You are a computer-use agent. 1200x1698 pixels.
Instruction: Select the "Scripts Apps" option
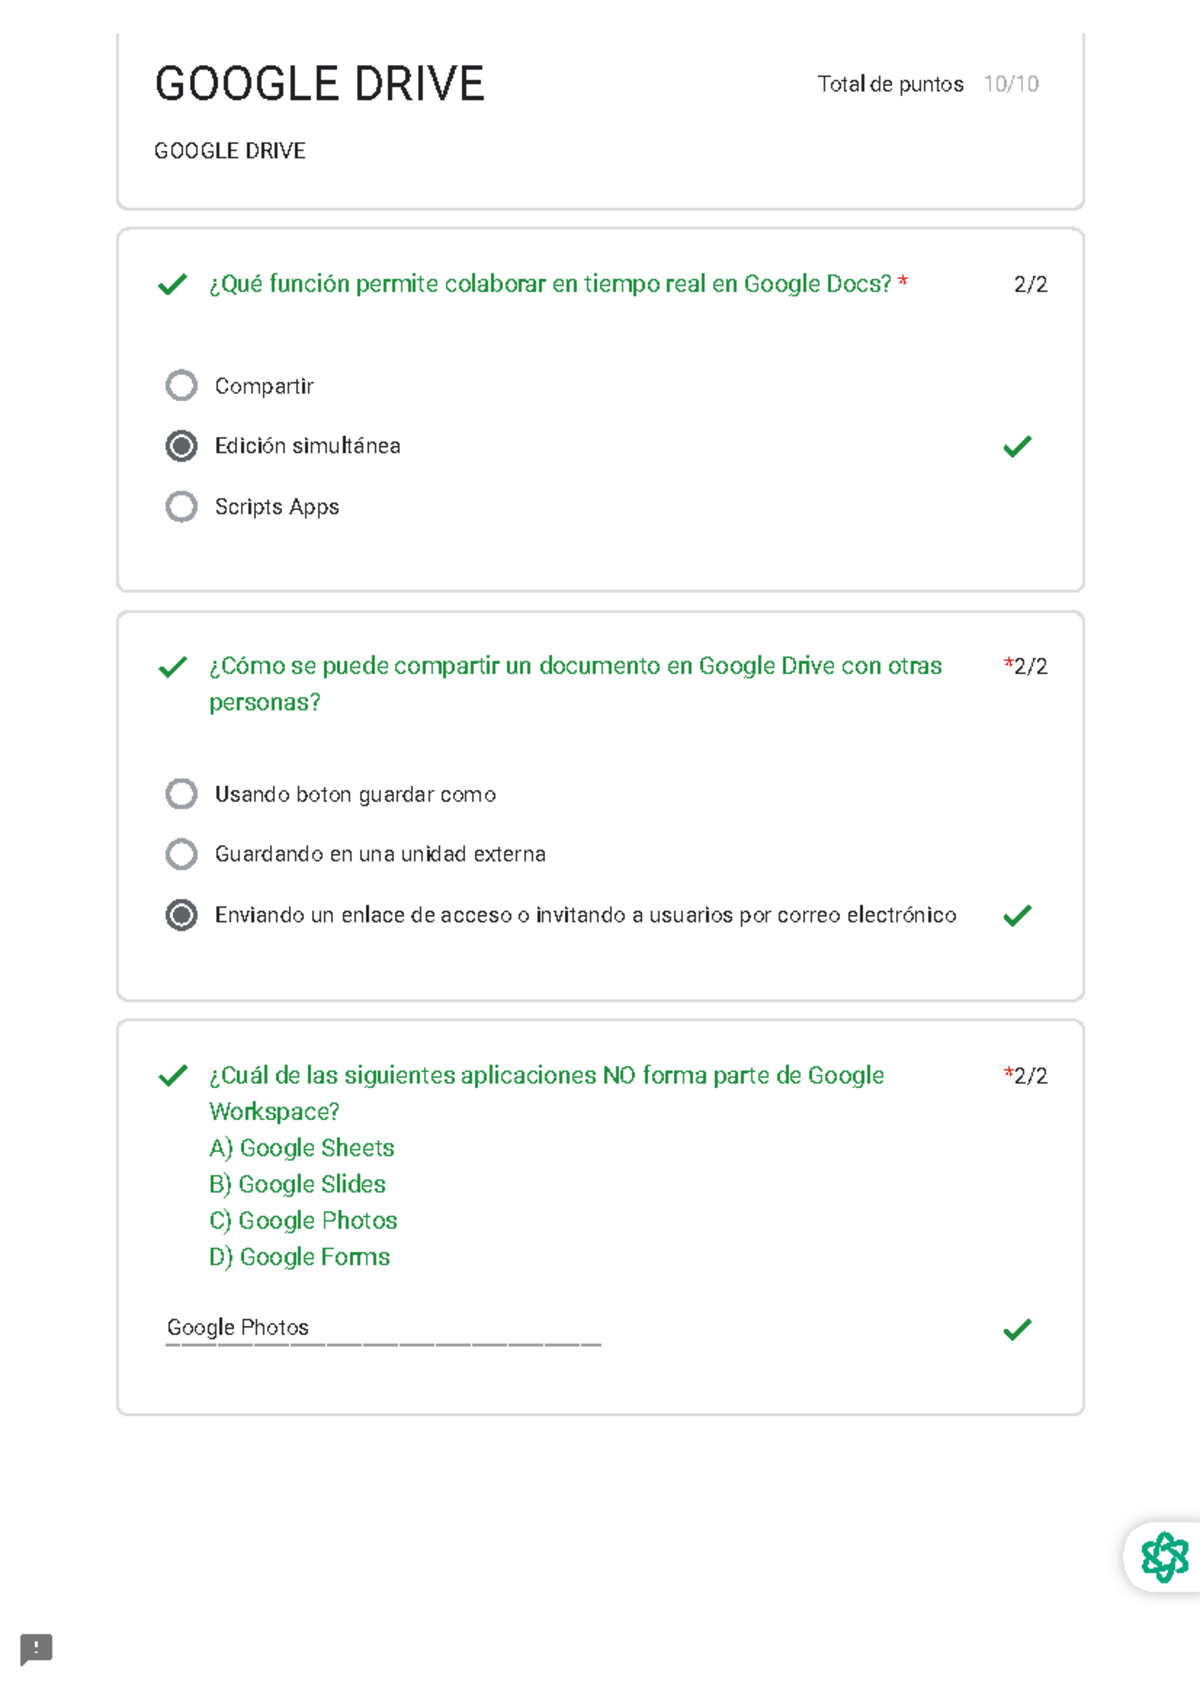(x=181, y=507)
